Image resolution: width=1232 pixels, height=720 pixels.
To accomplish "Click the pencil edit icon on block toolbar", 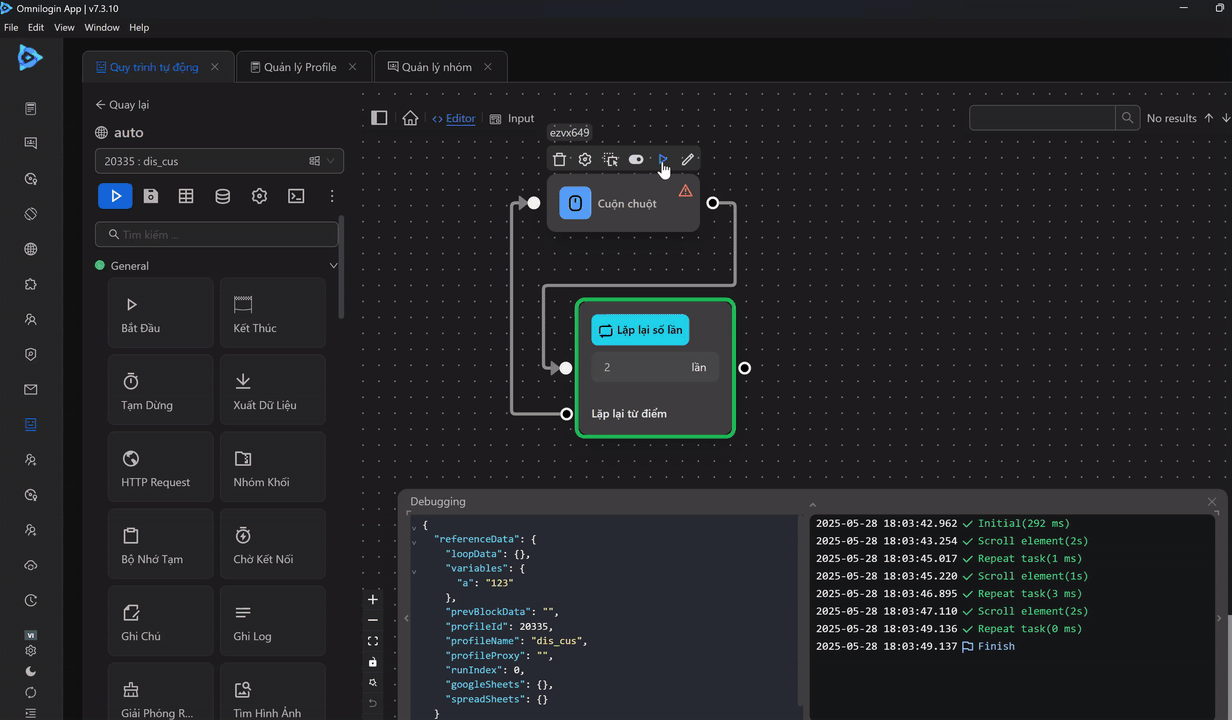I will (688, 160).
